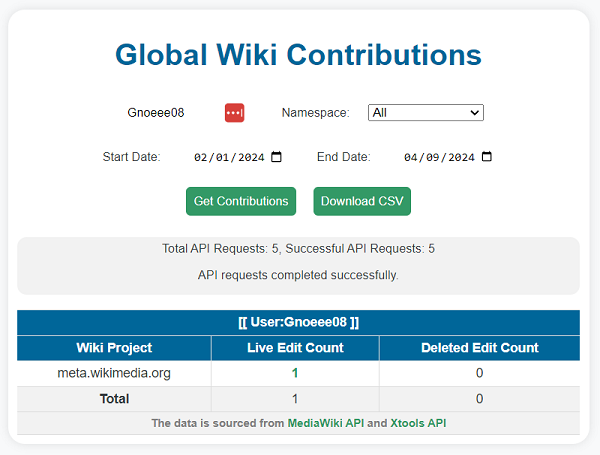Click the Live Edit Count column header
600x455 pixels.
295,348
